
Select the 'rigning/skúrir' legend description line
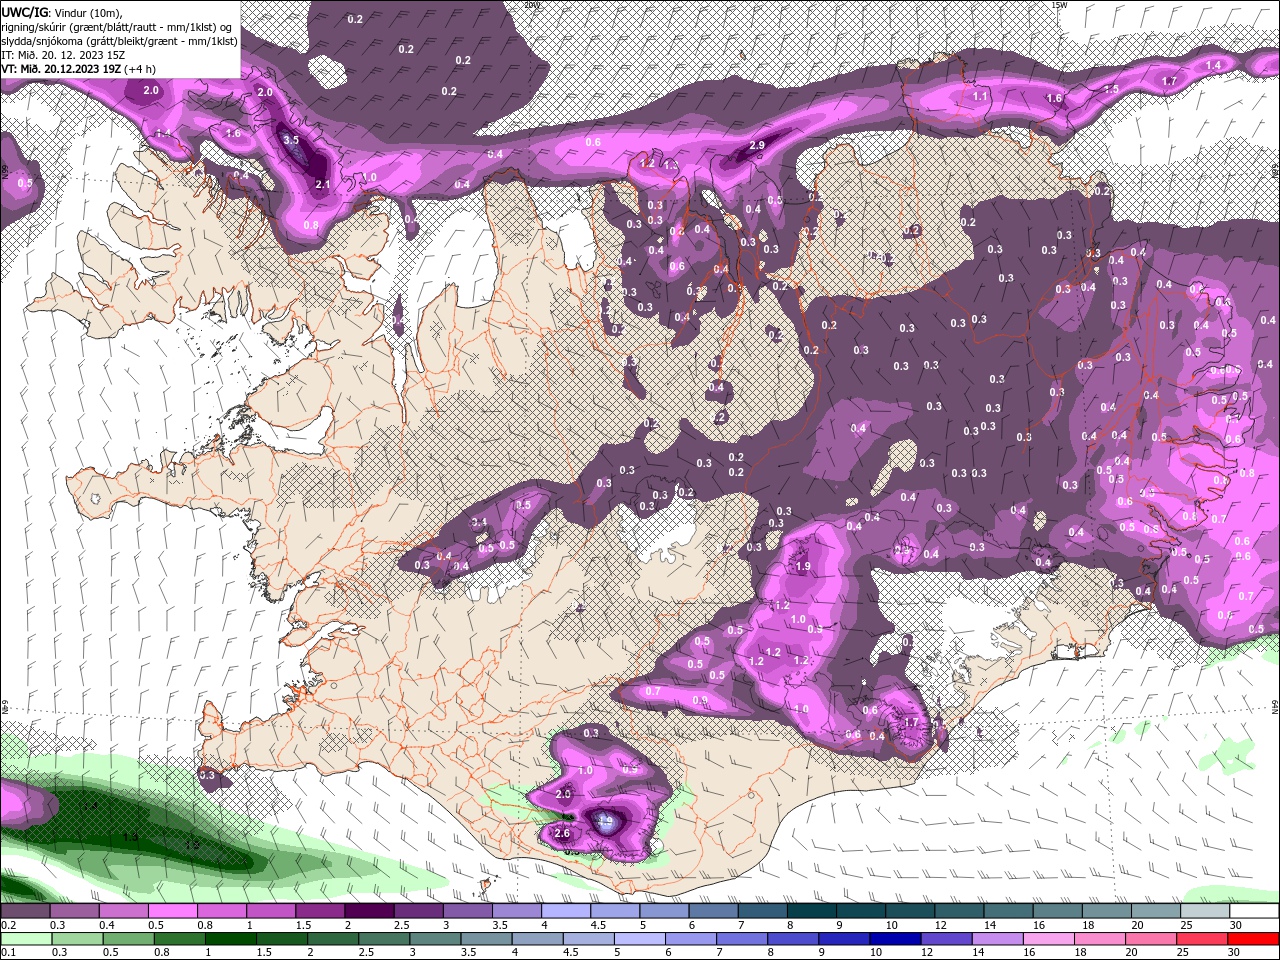click(118, 26)
